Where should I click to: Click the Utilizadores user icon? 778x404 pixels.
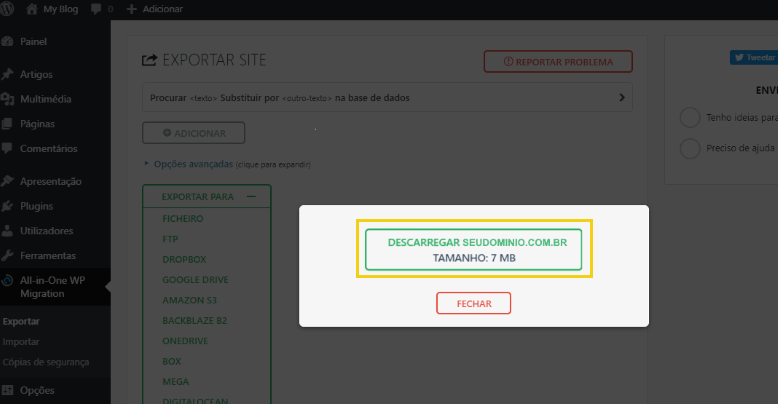point(7,231)
